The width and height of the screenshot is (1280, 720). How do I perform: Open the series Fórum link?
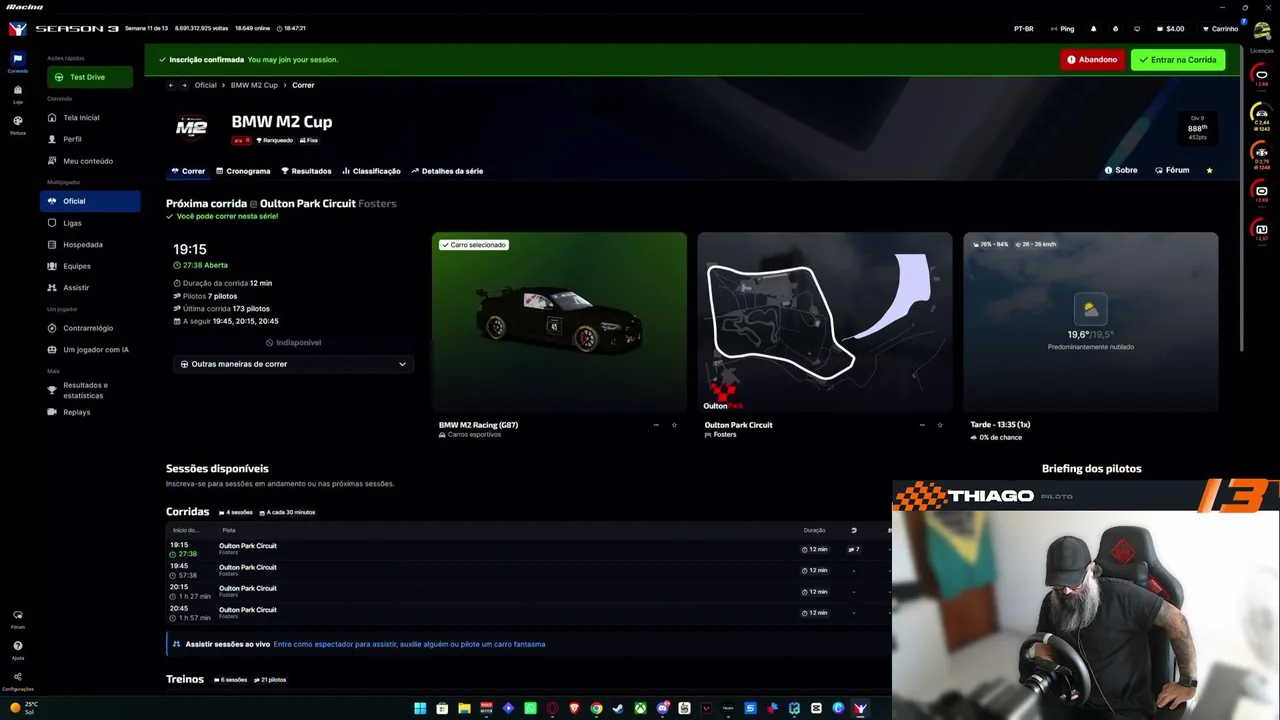coord(1172,171)
